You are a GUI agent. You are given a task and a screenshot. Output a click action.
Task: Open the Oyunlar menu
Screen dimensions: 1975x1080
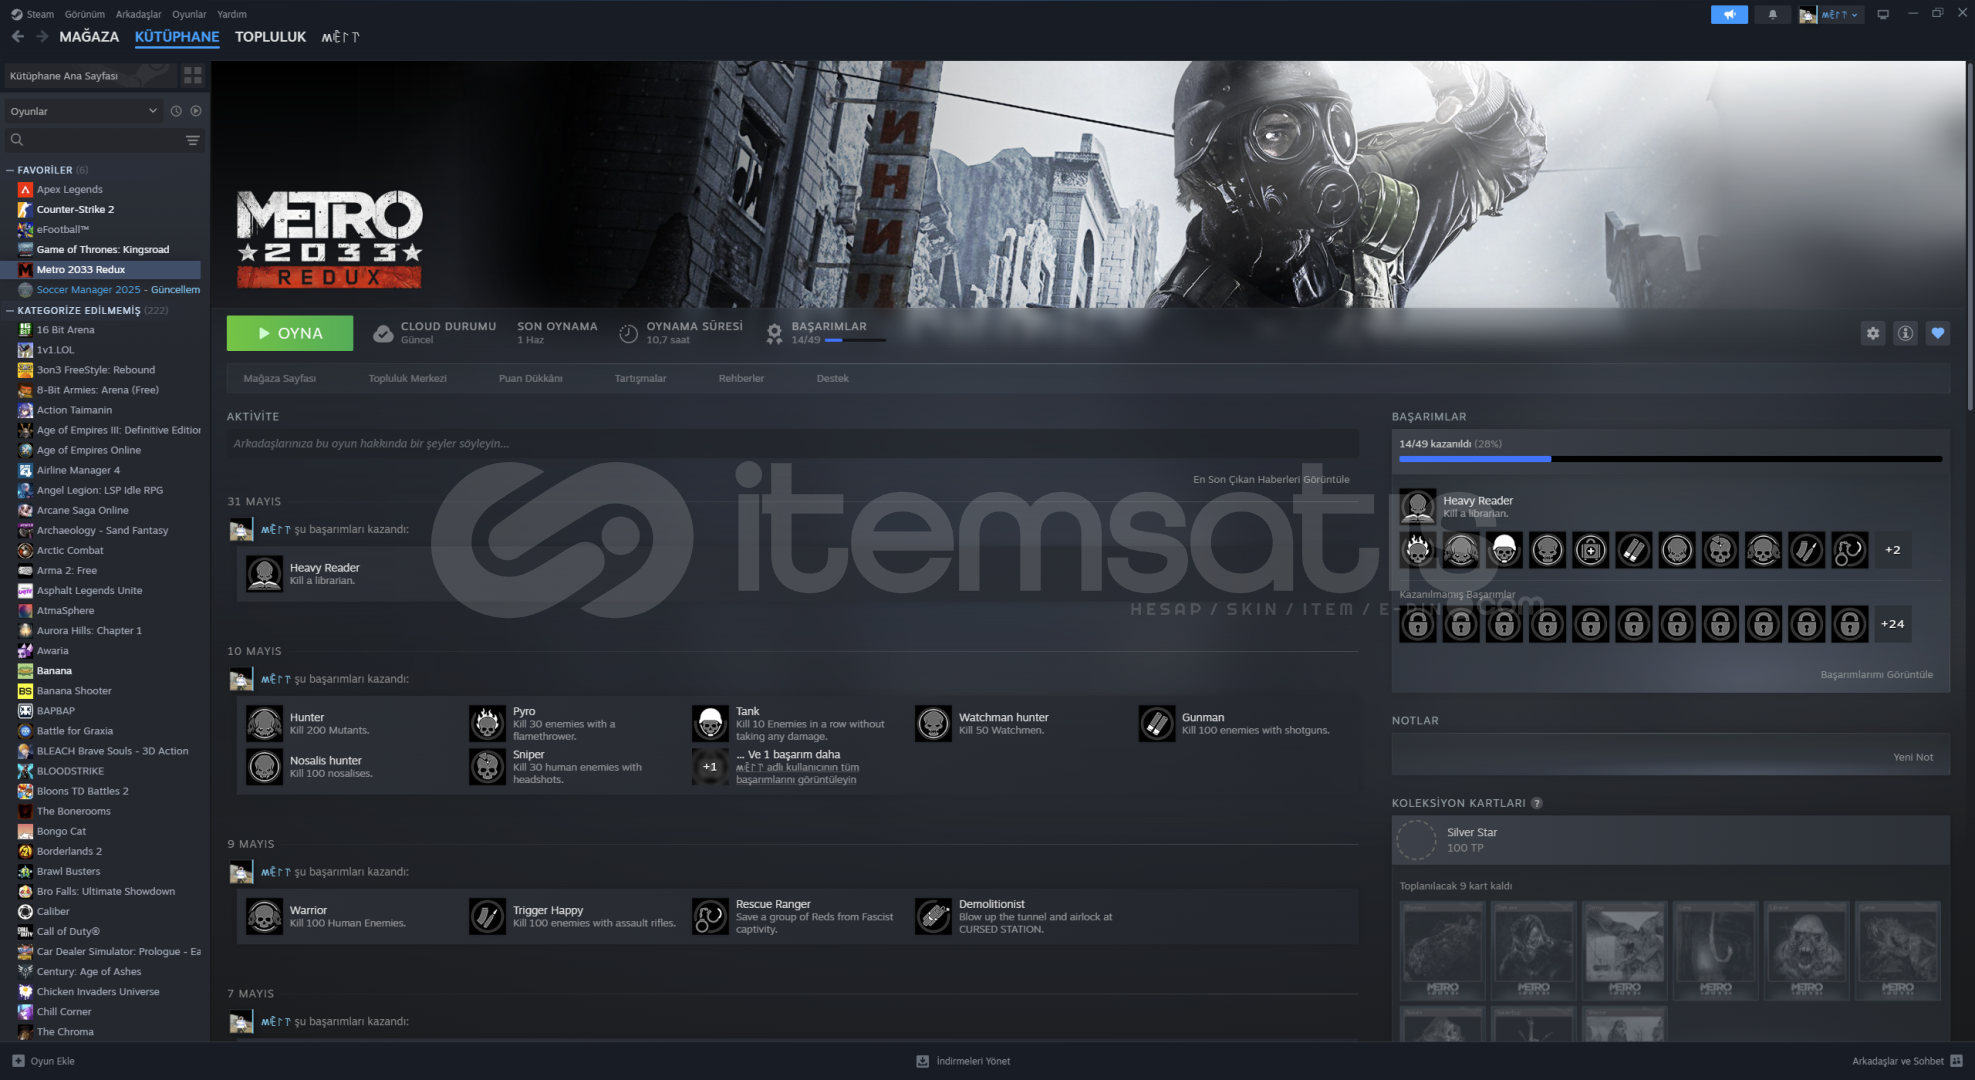tap(189, 14)
